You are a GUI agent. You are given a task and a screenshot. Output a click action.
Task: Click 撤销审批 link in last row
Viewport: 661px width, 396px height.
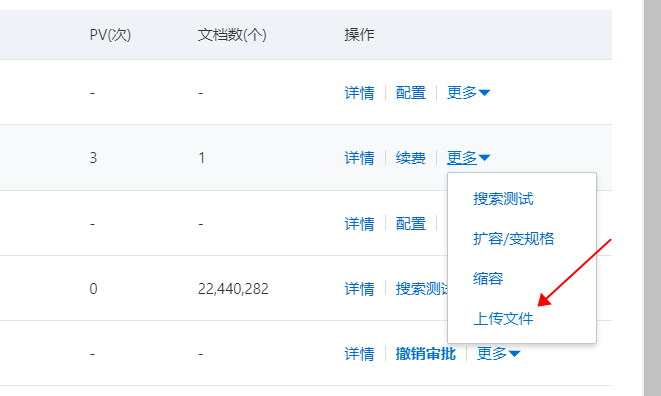tap(426, 354)
